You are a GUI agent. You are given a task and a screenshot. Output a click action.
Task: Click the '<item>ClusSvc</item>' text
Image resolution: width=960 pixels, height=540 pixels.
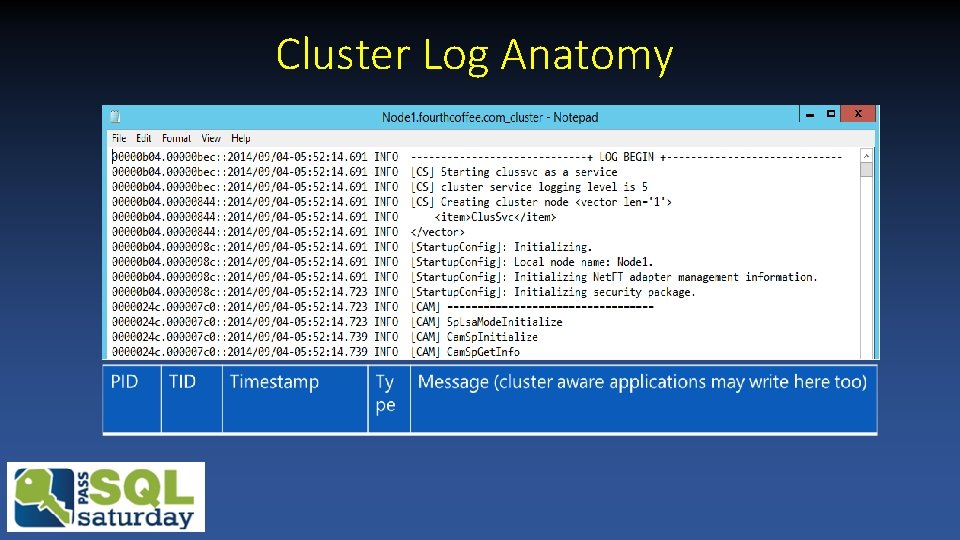click(495, 217)
